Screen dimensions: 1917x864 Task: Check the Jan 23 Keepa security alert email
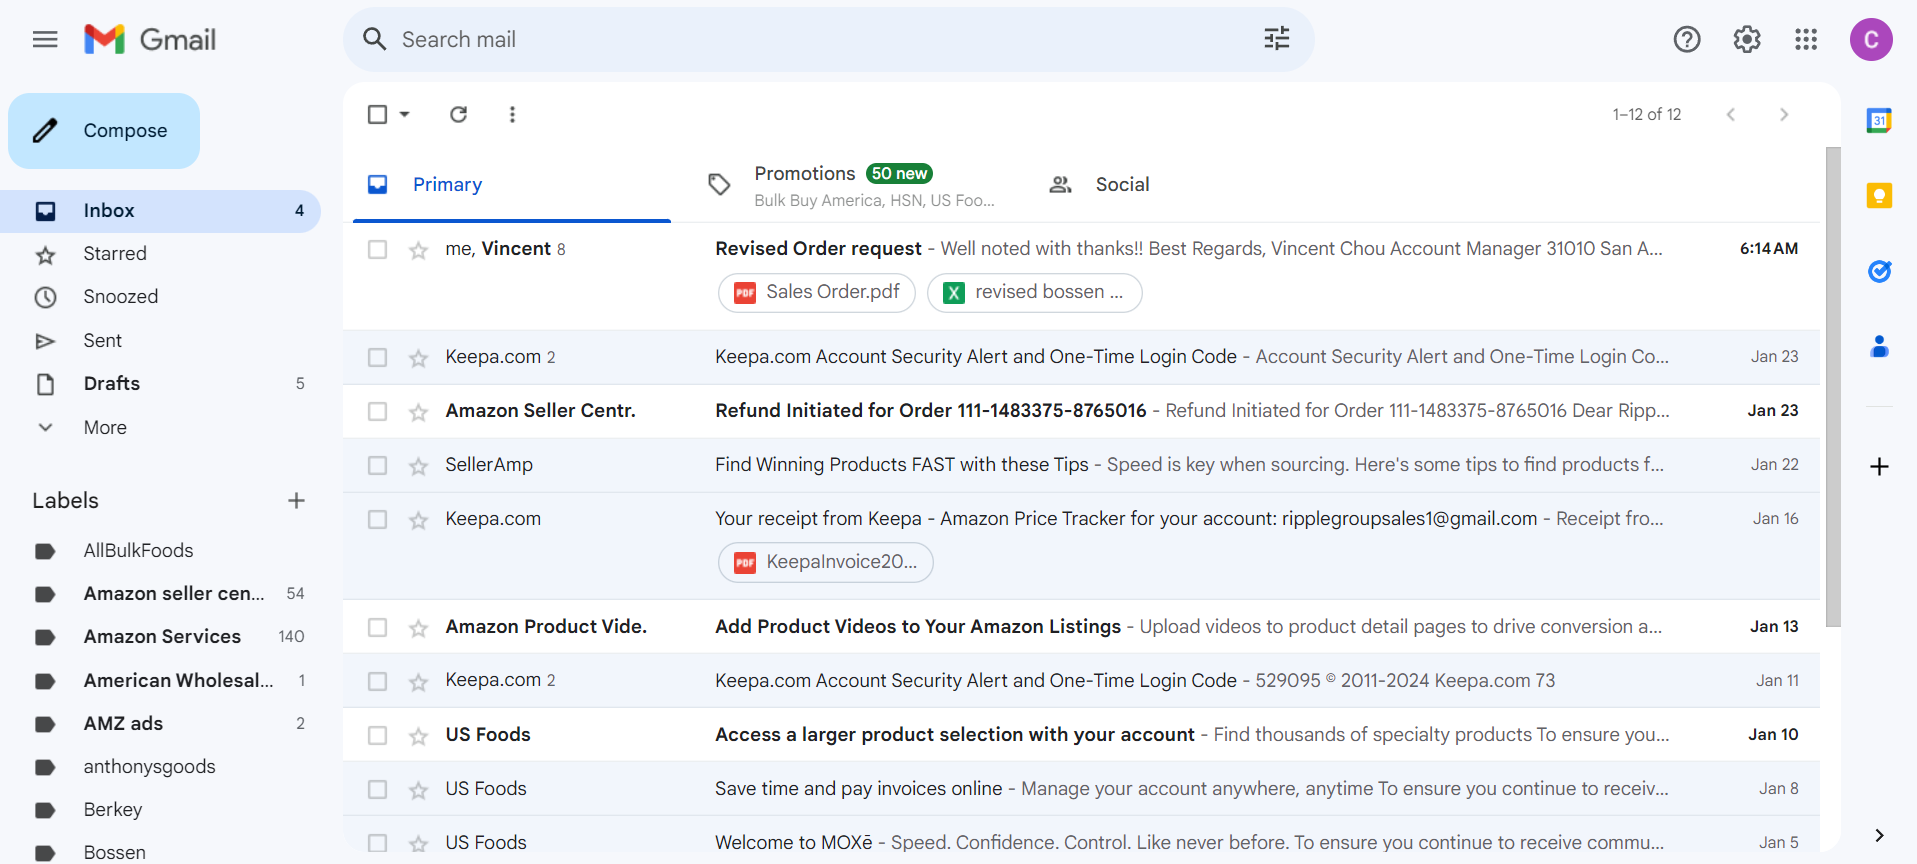coord(377,357)
